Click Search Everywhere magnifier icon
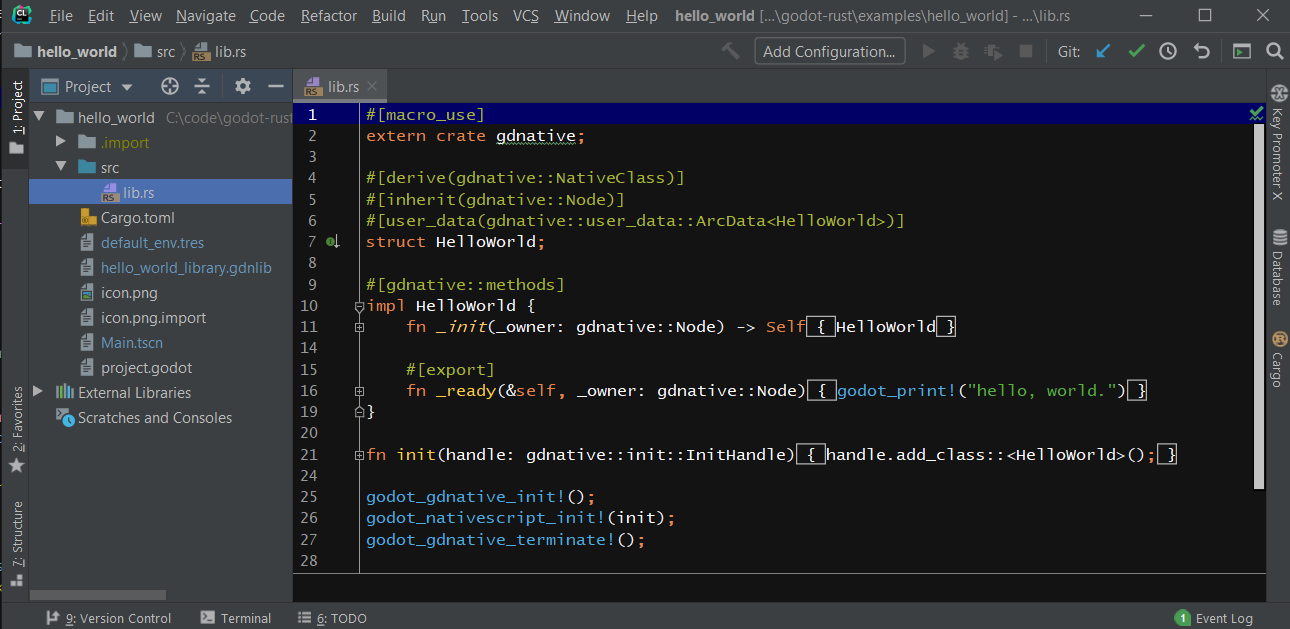 (1274, 51)
